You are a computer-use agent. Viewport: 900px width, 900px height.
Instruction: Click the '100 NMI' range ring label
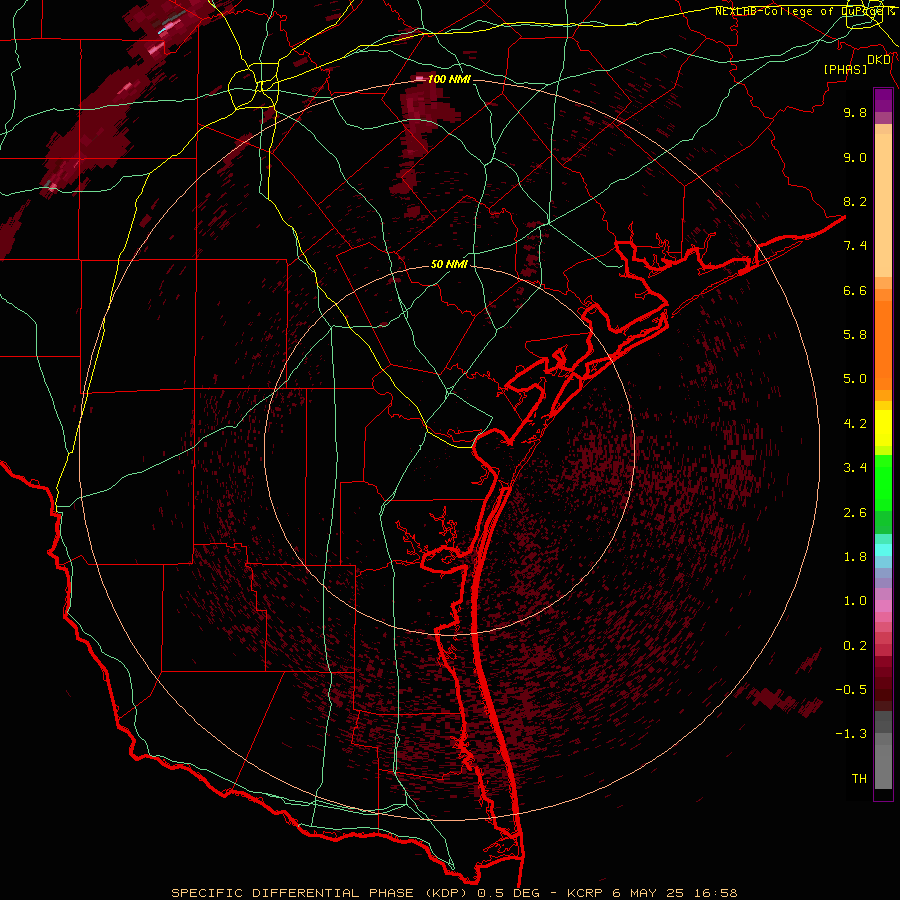tap(449, 79)
